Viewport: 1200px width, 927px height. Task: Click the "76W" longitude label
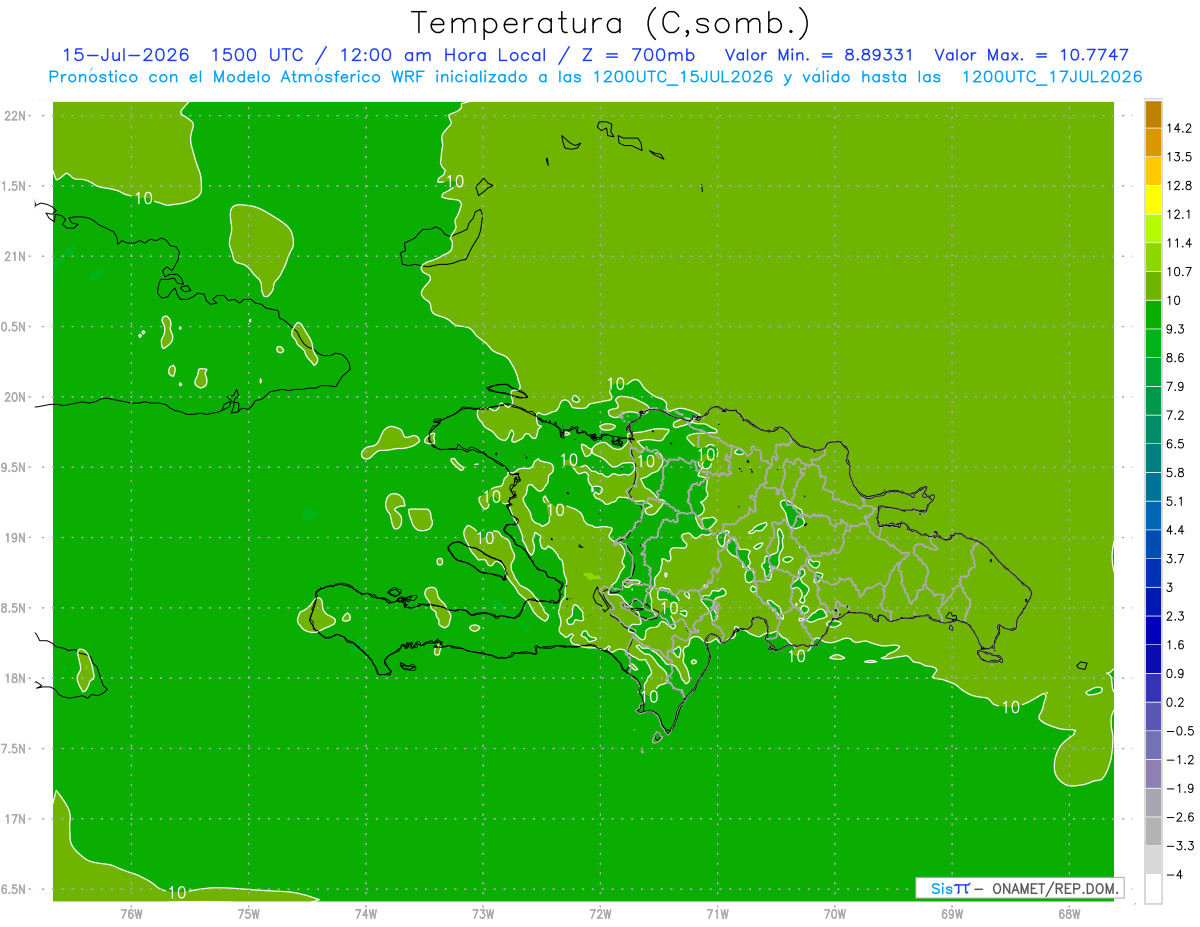click(x=131, y=914)
